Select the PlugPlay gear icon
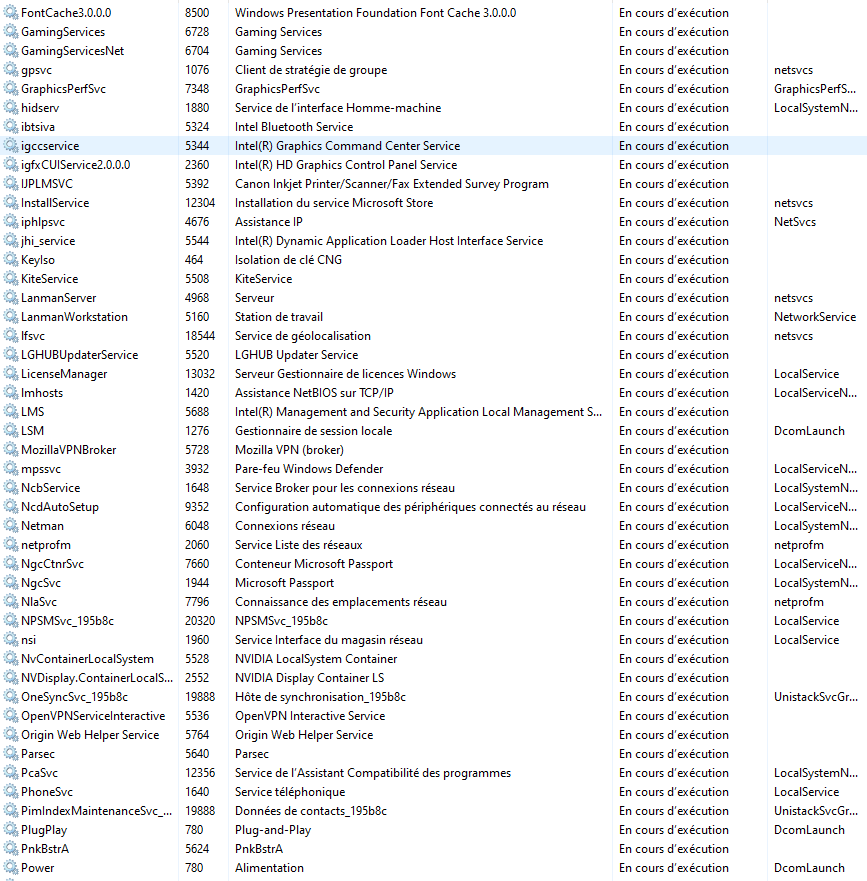Image resolution: width=867 pixels, height=881 pixels. coord(11,830)
